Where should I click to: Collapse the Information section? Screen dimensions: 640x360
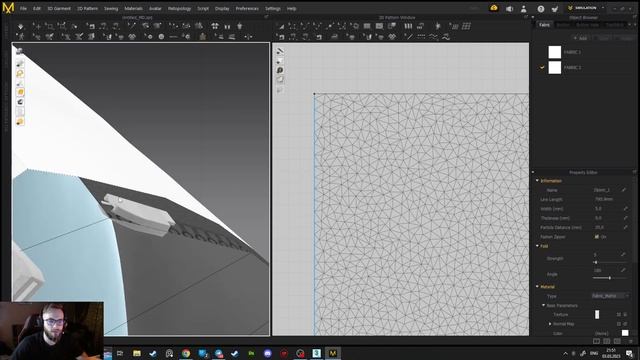pos(538,180)
